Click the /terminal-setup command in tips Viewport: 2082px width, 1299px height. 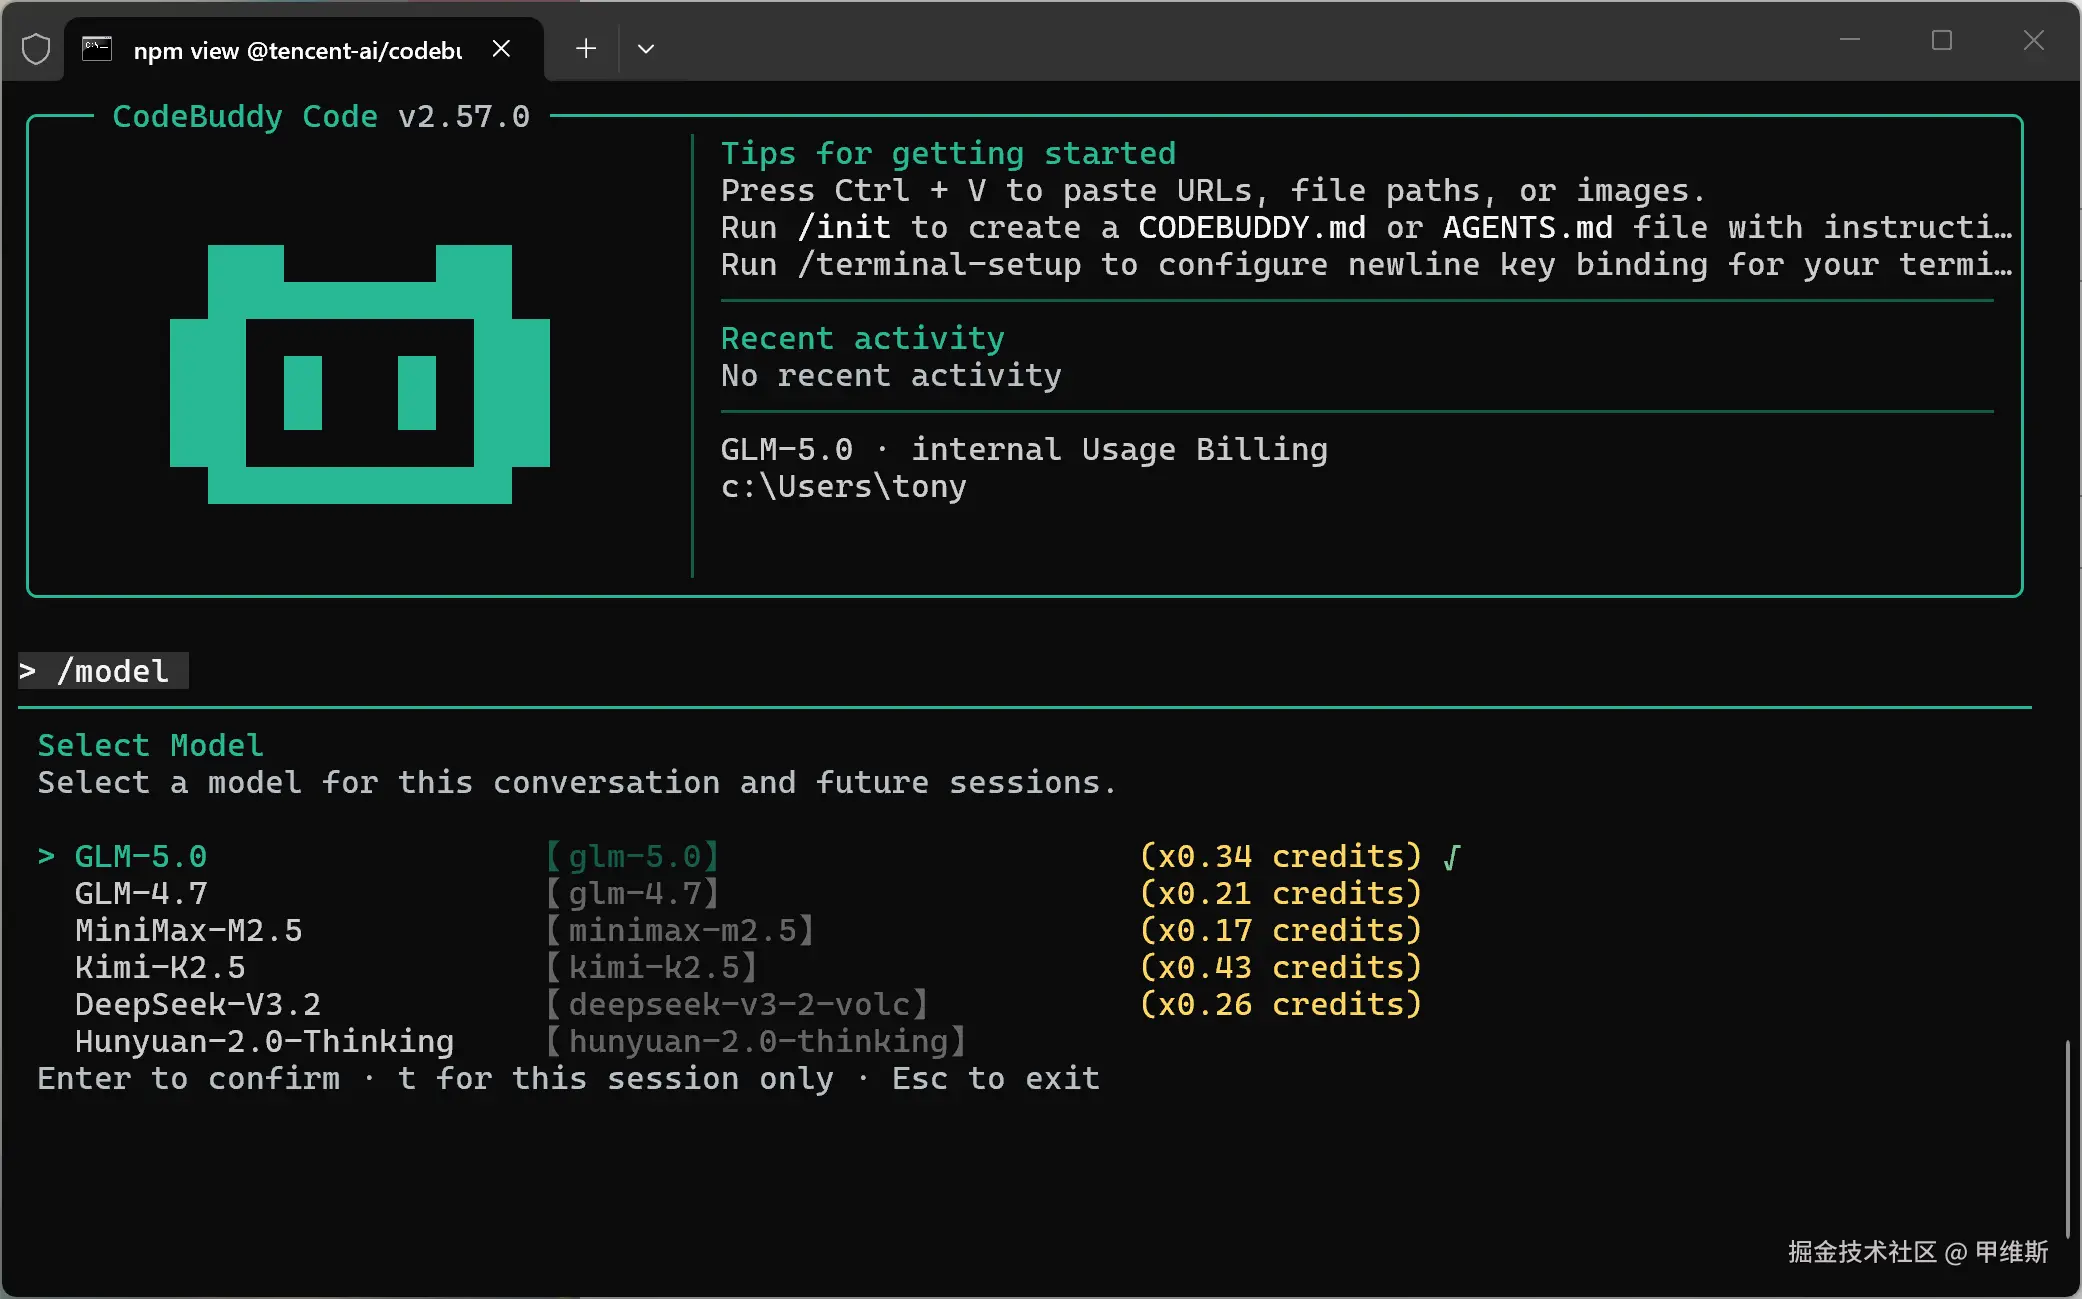click(938, 265)
